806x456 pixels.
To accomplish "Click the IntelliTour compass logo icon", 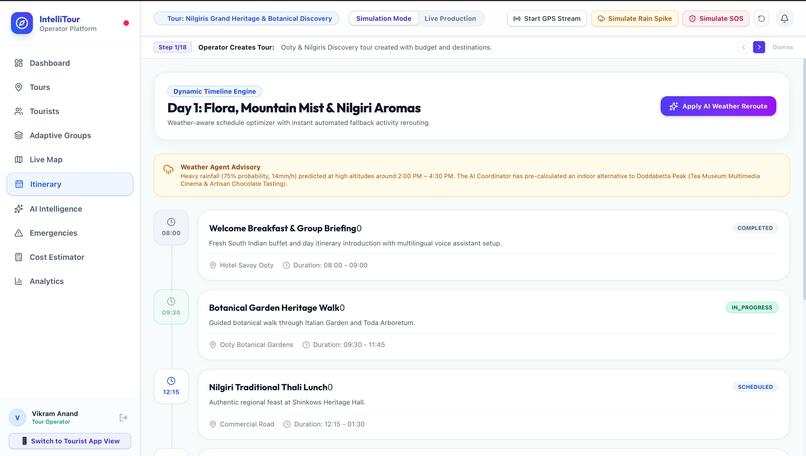I will [x=22, y=23].
